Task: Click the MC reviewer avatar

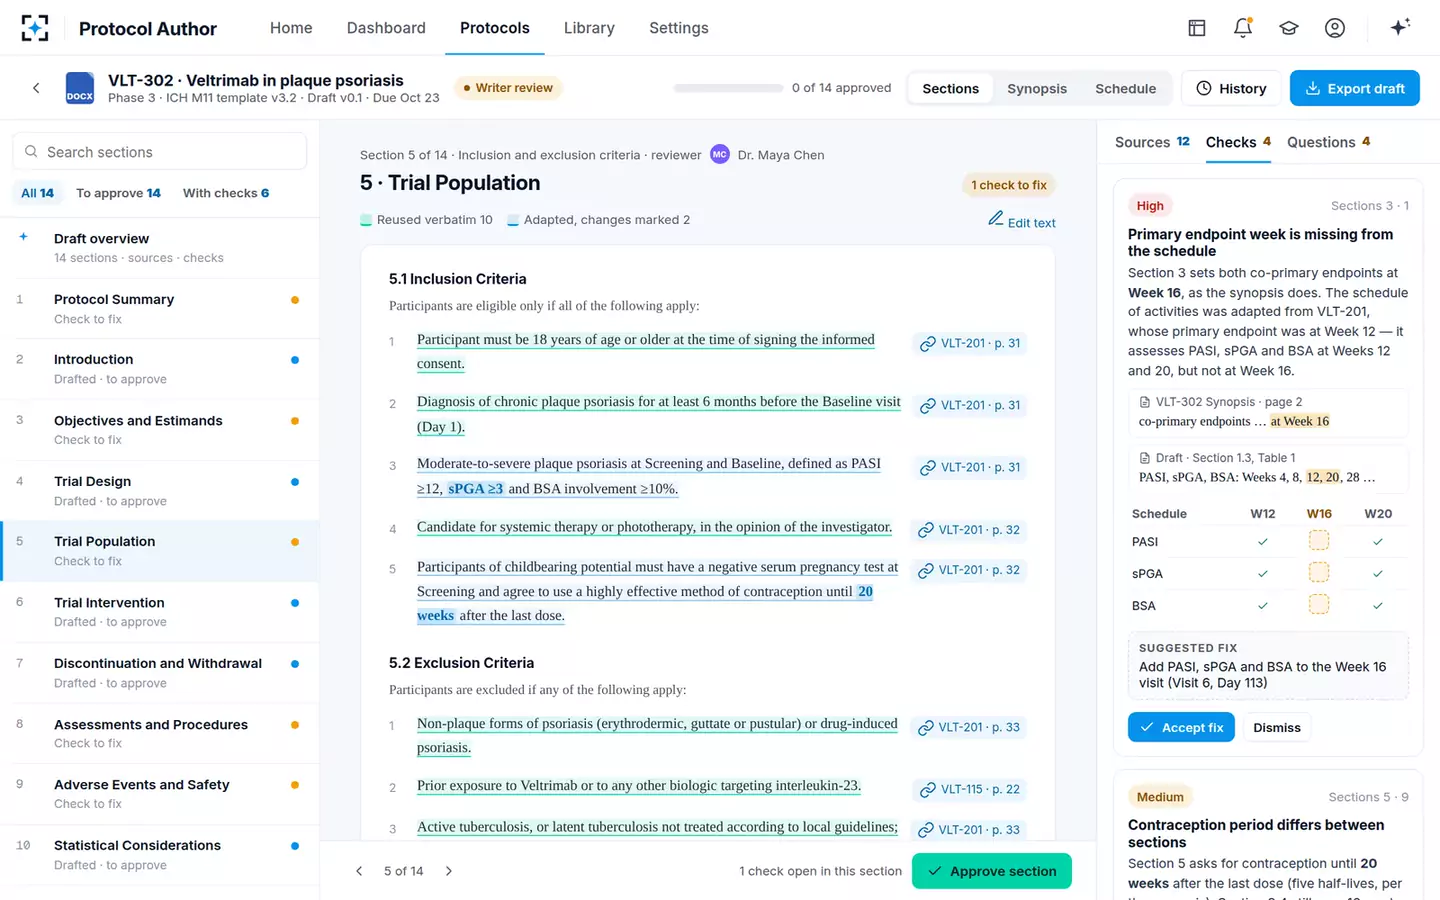Action: pyautogui.click(x=720, y=154)
